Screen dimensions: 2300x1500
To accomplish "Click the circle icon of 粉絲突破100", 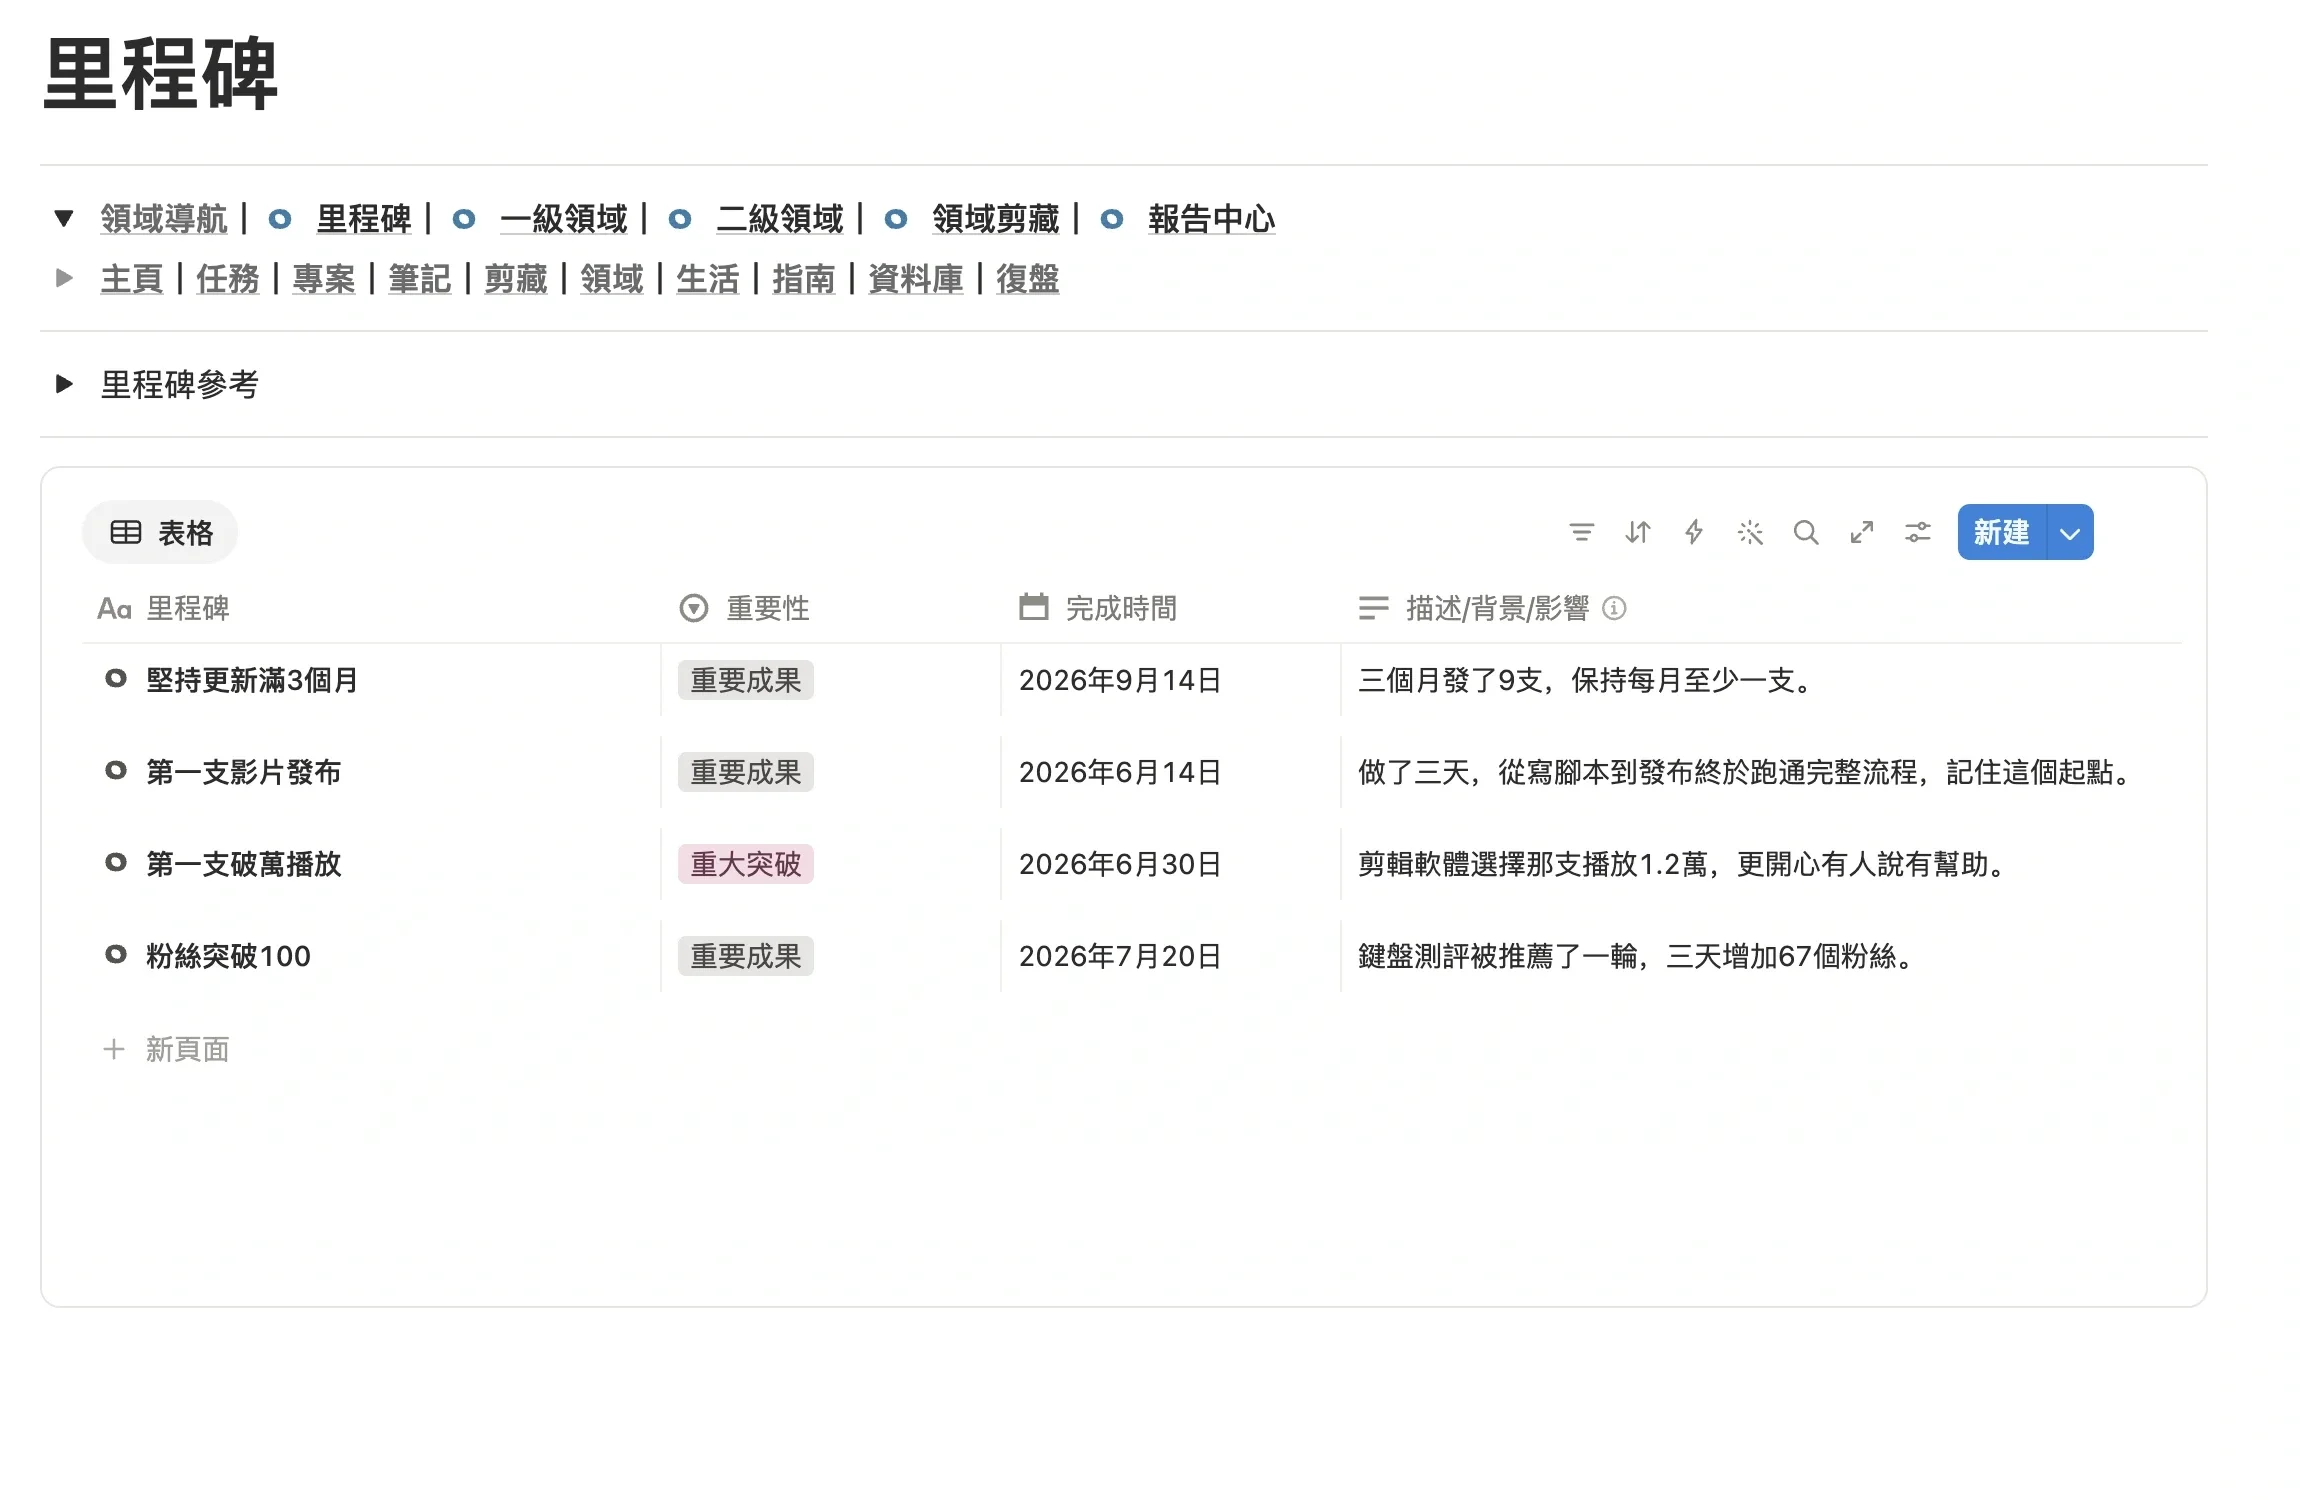I will [116, 955].
